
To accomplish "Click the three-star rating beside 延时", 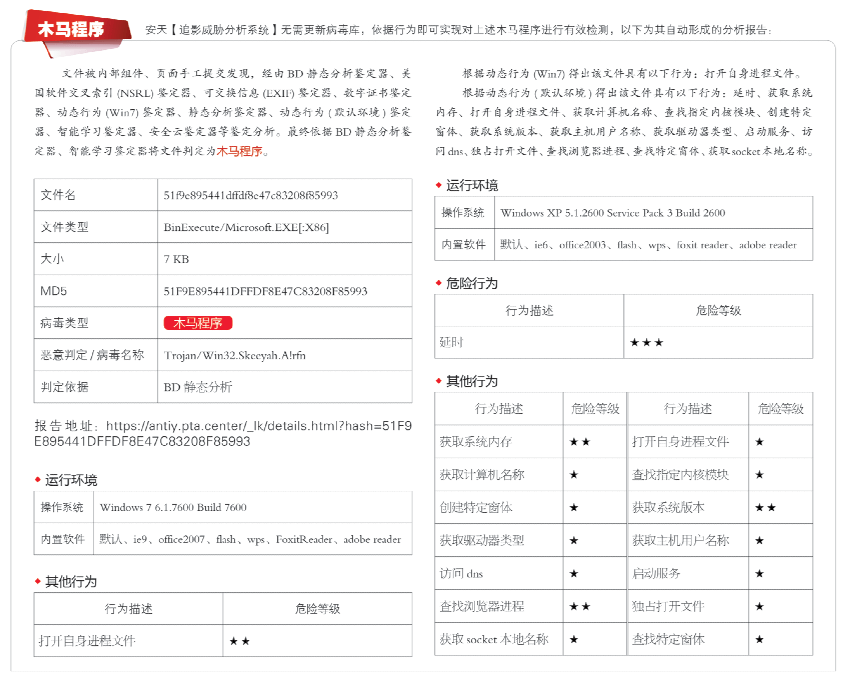I will pos(646,343).
